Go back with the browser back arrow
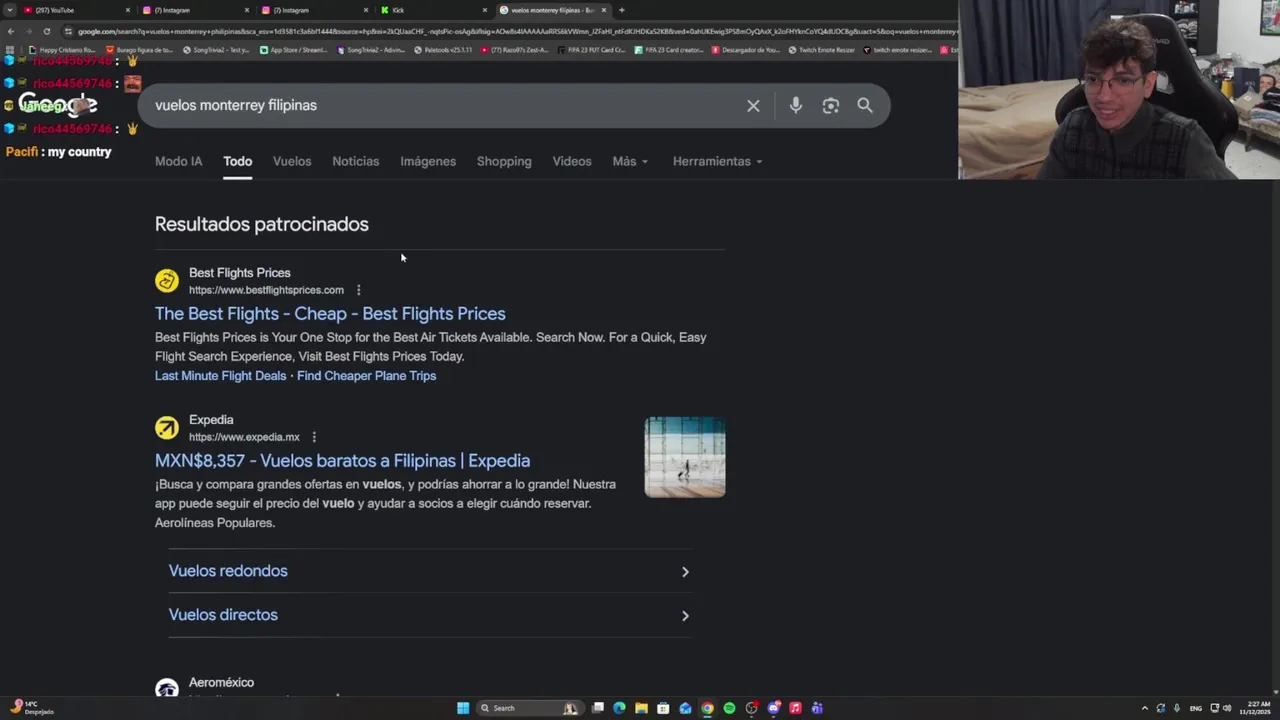The image size is (1280, 720). coord(10,31)
